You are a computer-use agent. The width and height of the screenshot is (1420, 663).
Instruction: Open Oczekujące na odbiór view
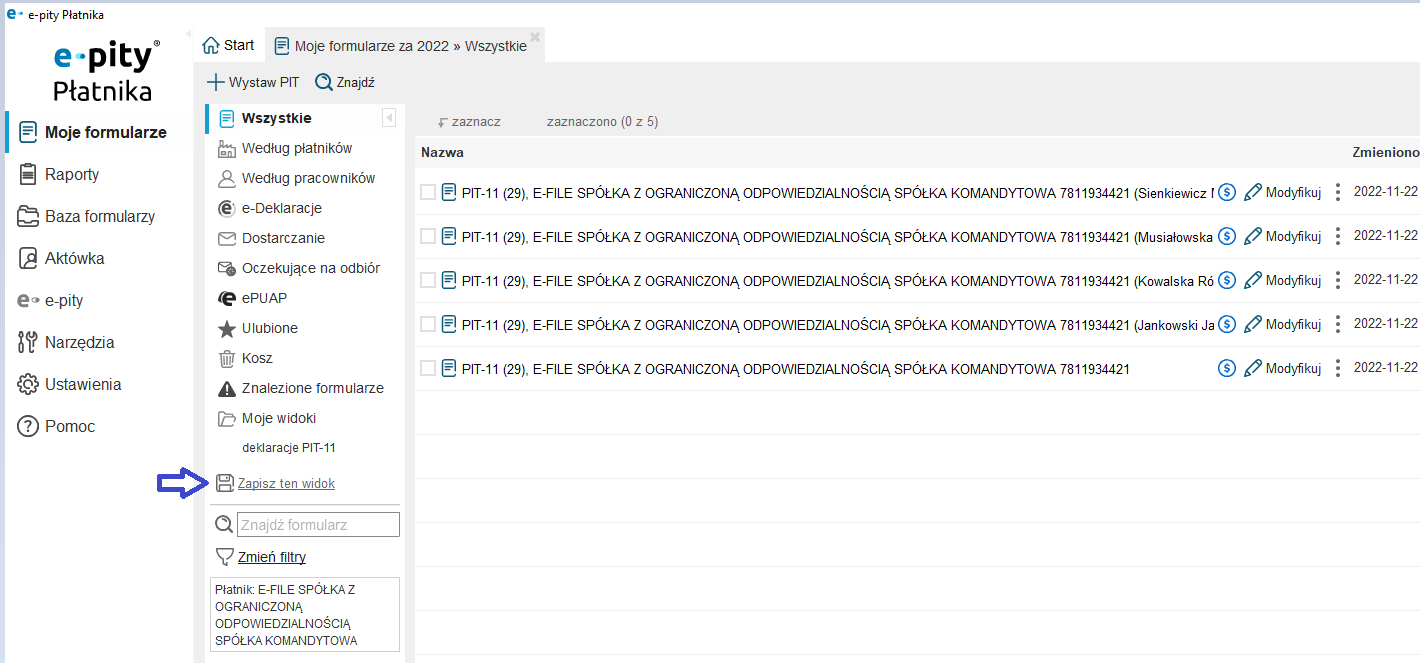click(x=298, y=268)
